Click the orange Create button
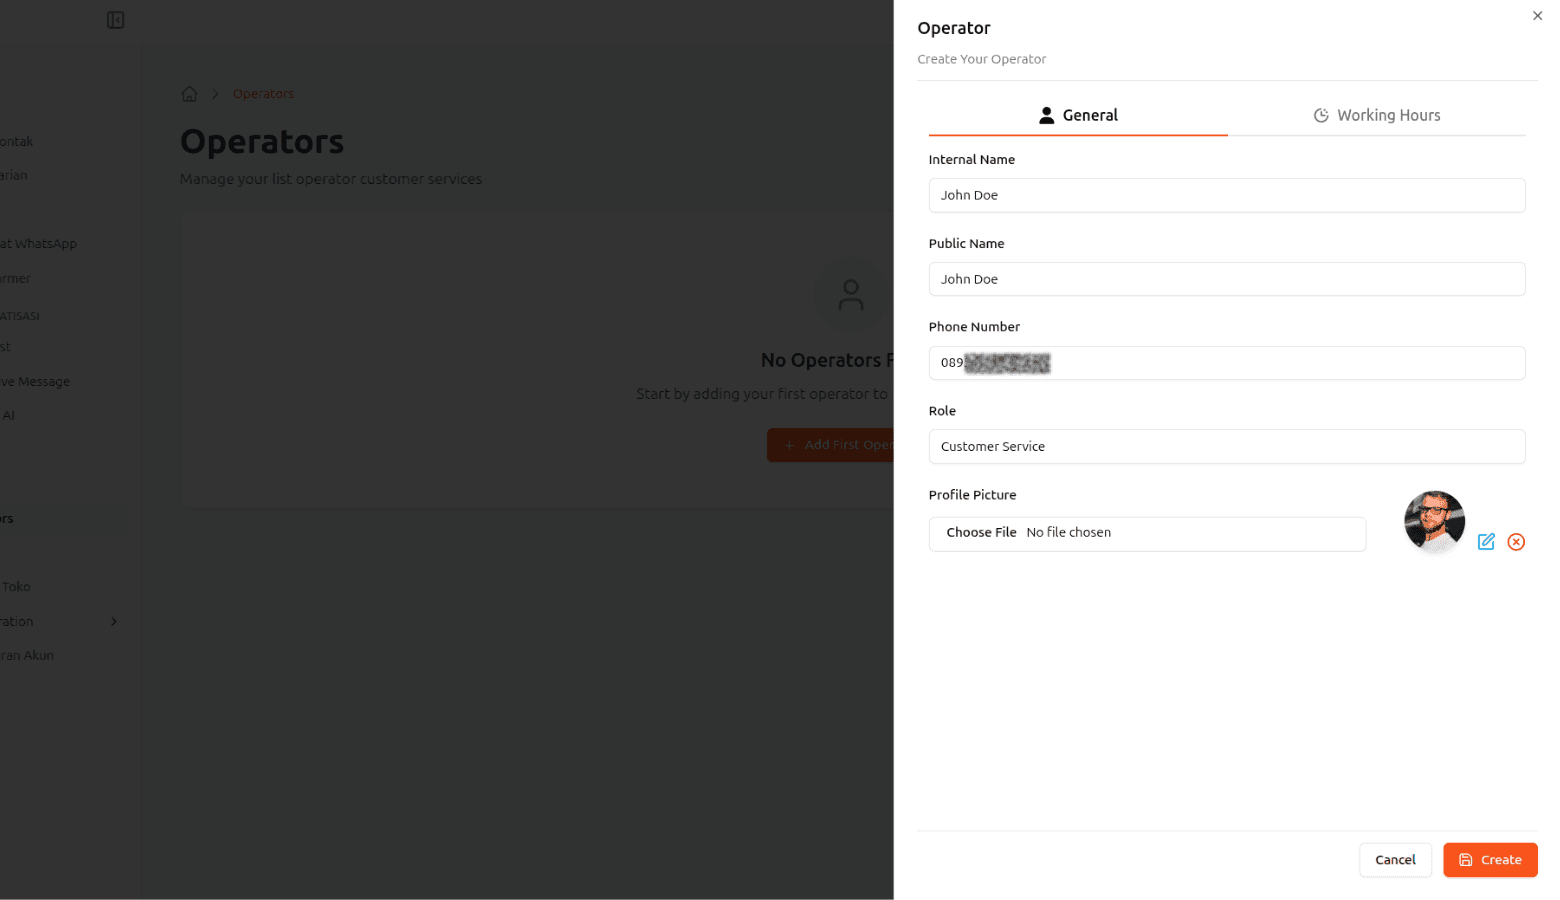Image resolution: width=1560 pixels, height=900 pixels. coord(1489,860)
